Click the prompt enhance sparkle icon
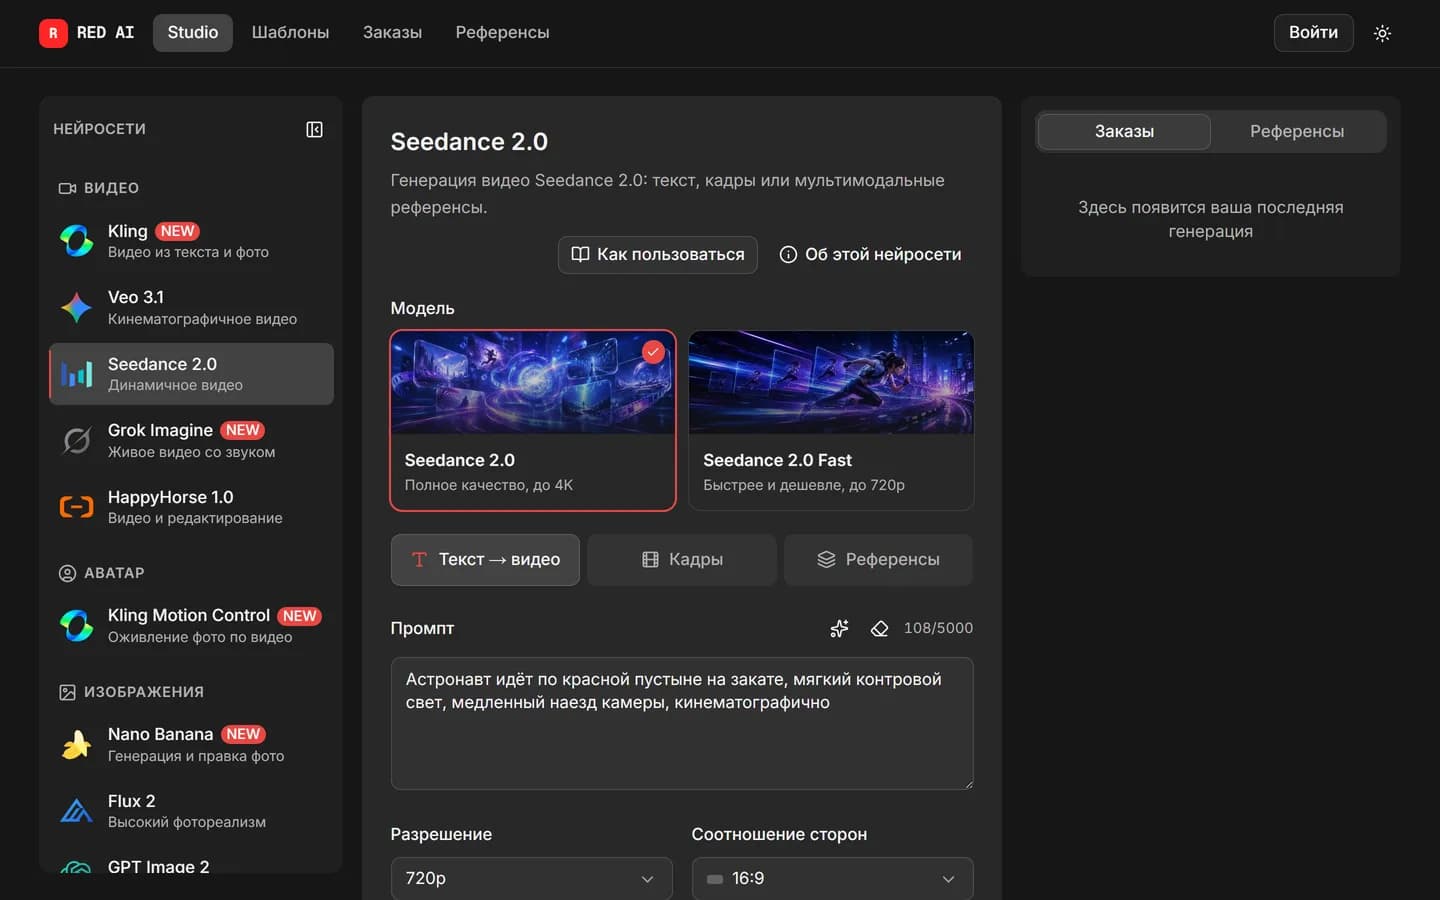 [839, 628]
